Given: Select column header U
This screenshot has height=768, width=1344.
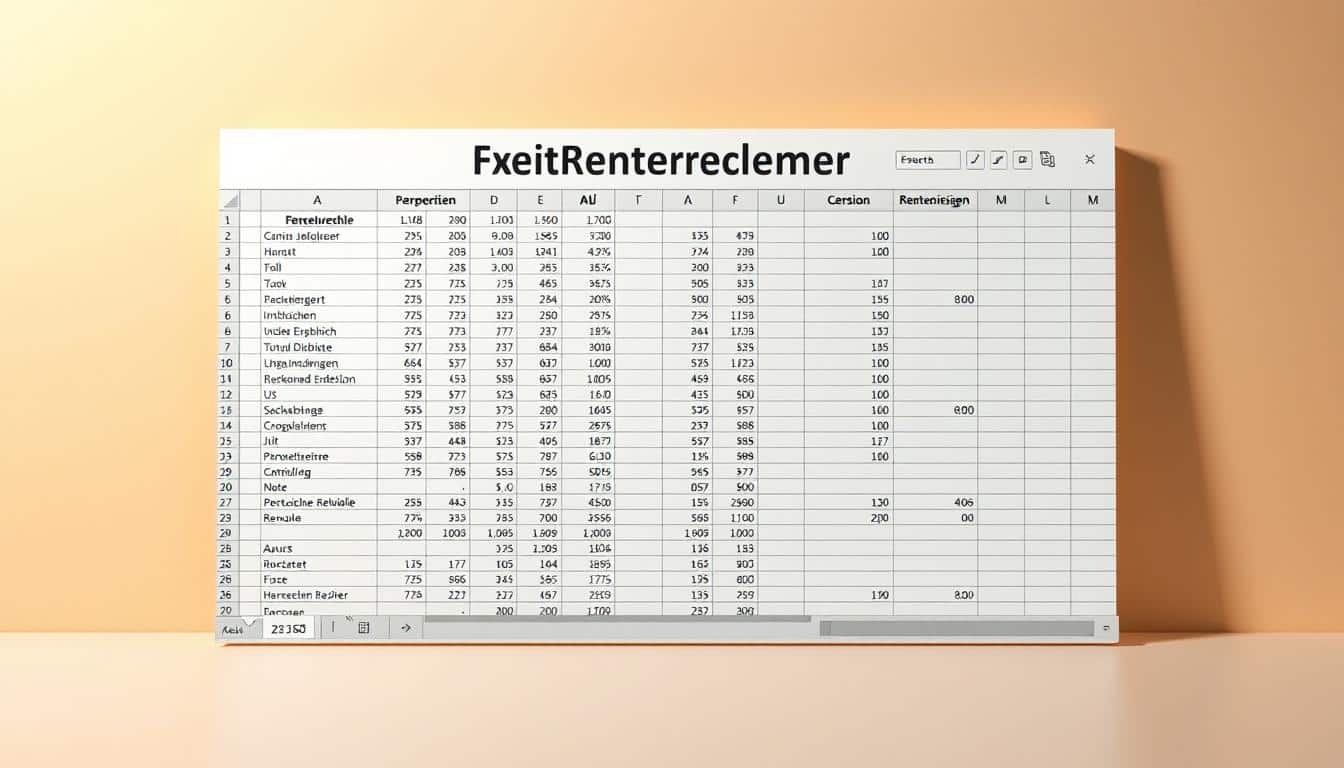Looking at the screenshot, I should click(781, 200).
